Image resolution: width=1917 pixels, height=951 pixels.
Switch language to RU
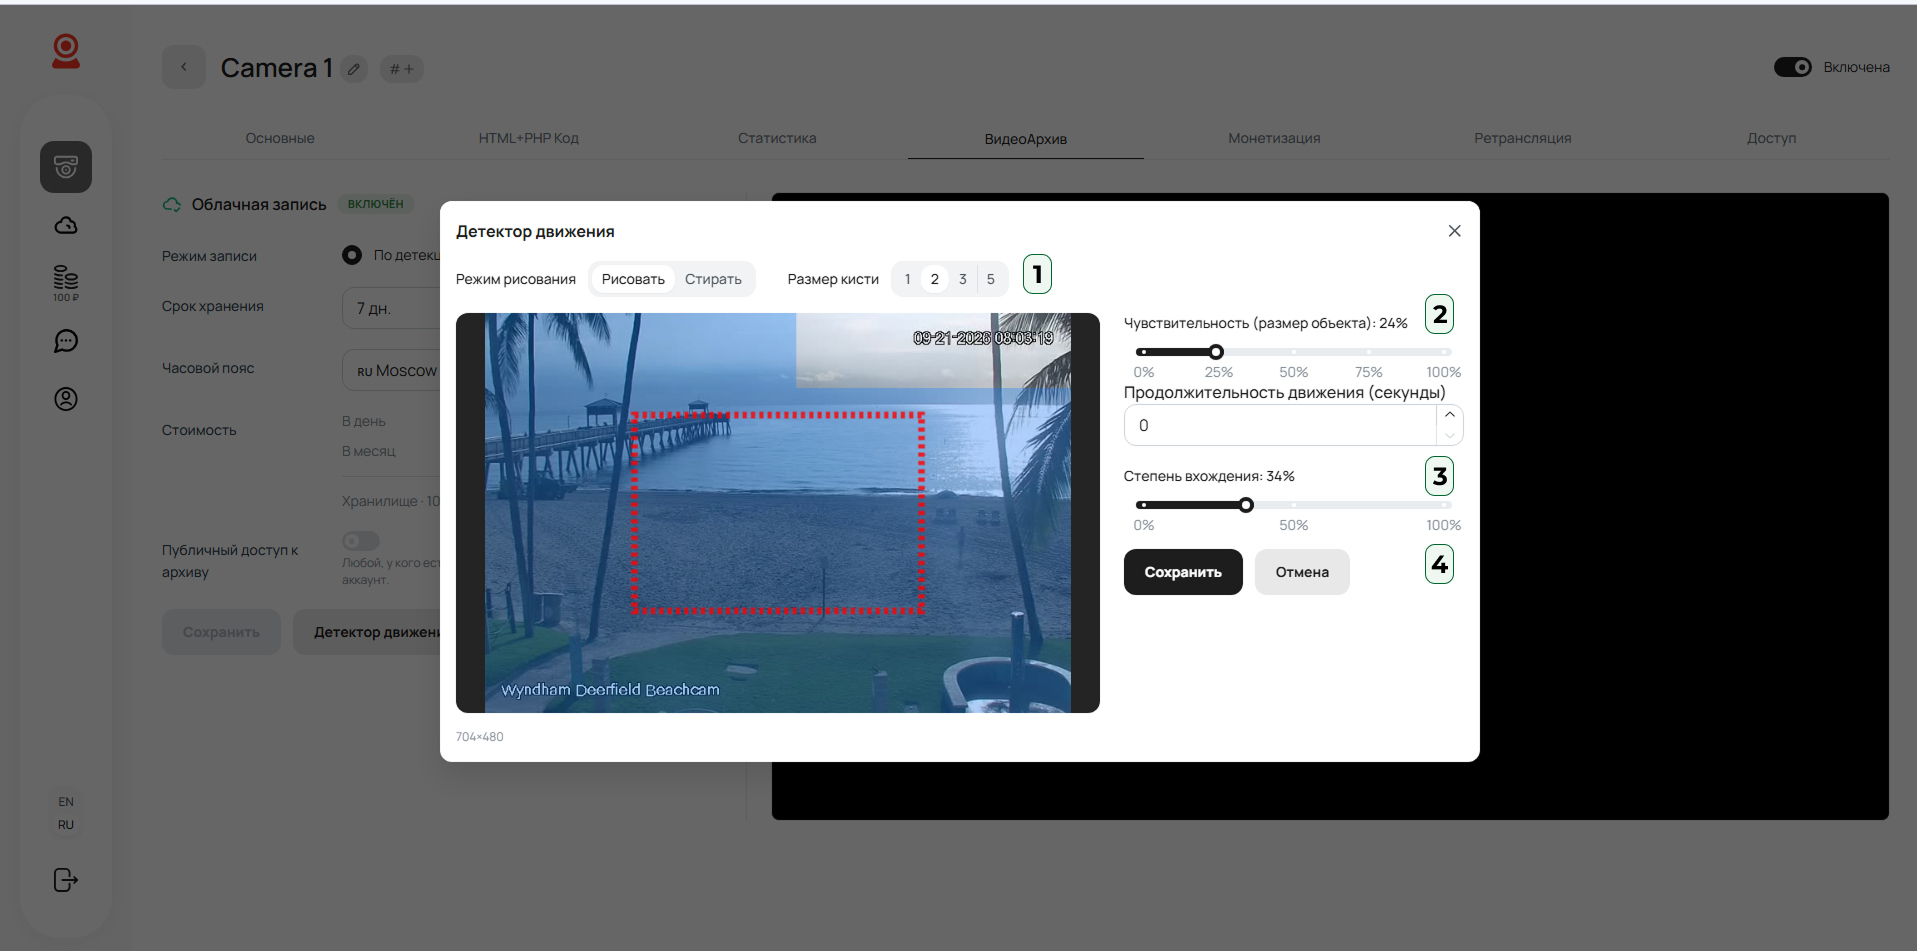pos(66,825)
